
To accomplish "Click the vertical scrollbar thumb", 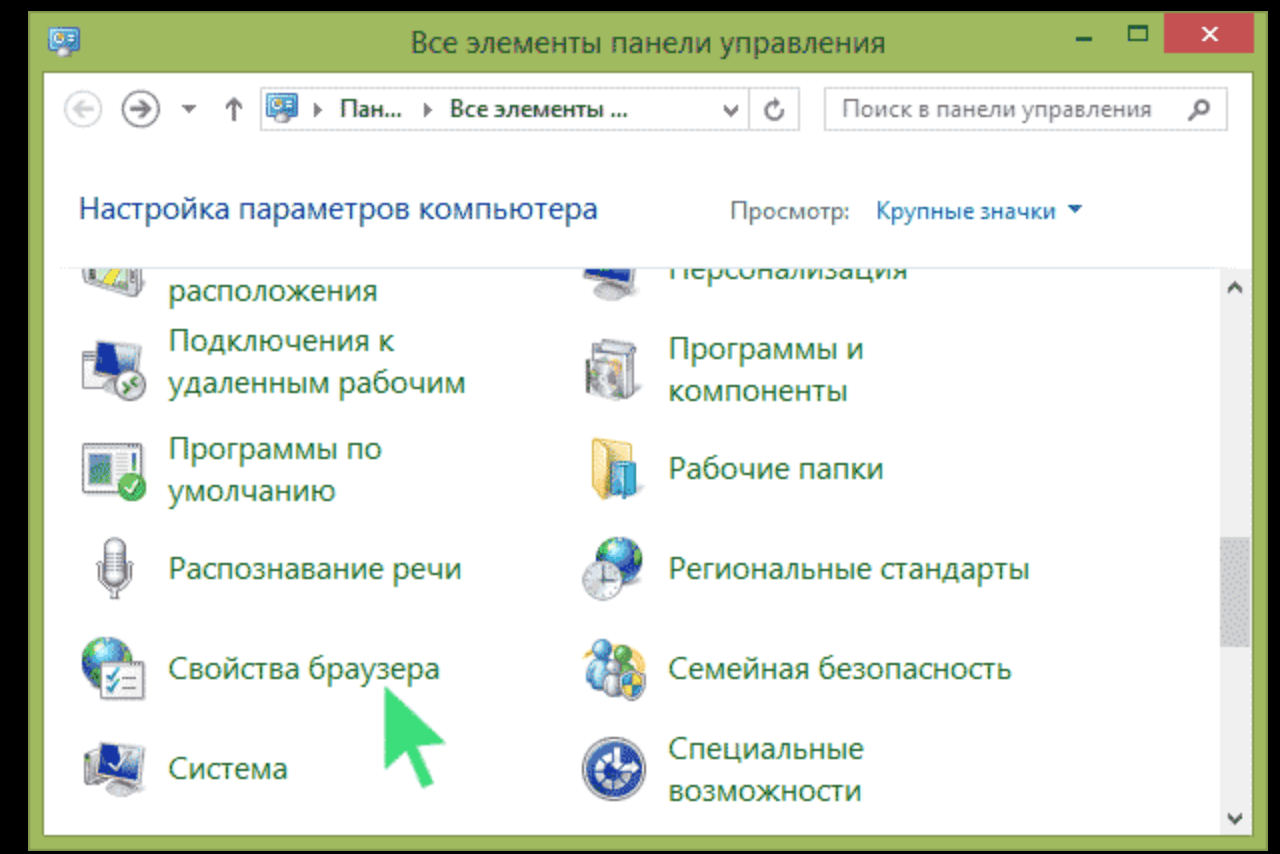I will (x=1234, y=593).
